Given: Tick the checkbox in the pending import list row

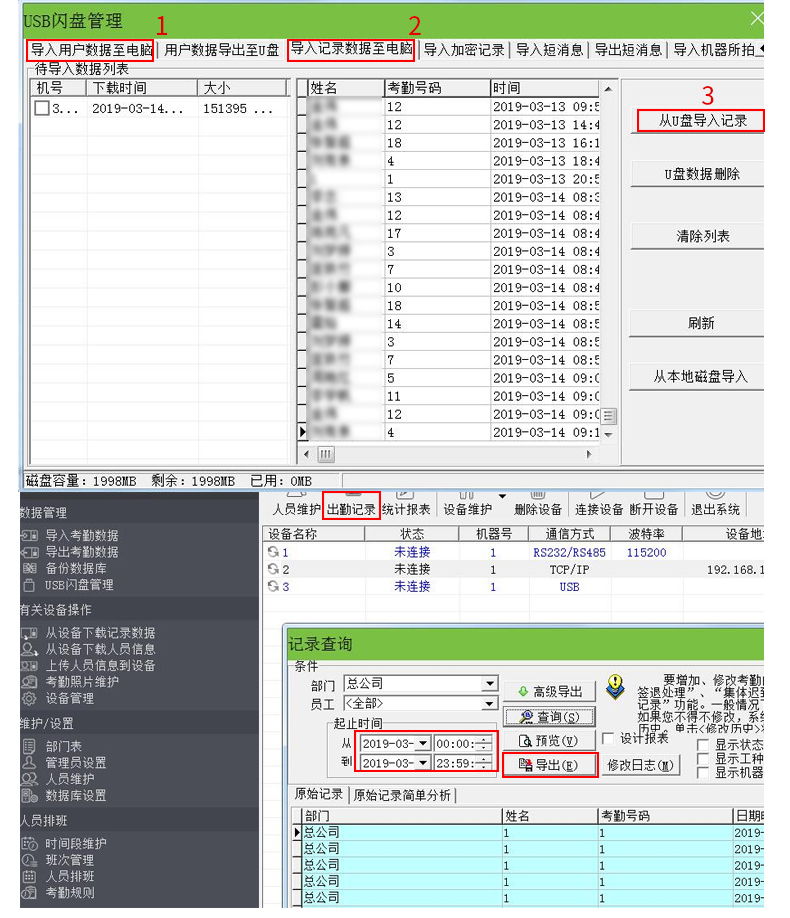Looking at the screenshot, I should [42, 108].
